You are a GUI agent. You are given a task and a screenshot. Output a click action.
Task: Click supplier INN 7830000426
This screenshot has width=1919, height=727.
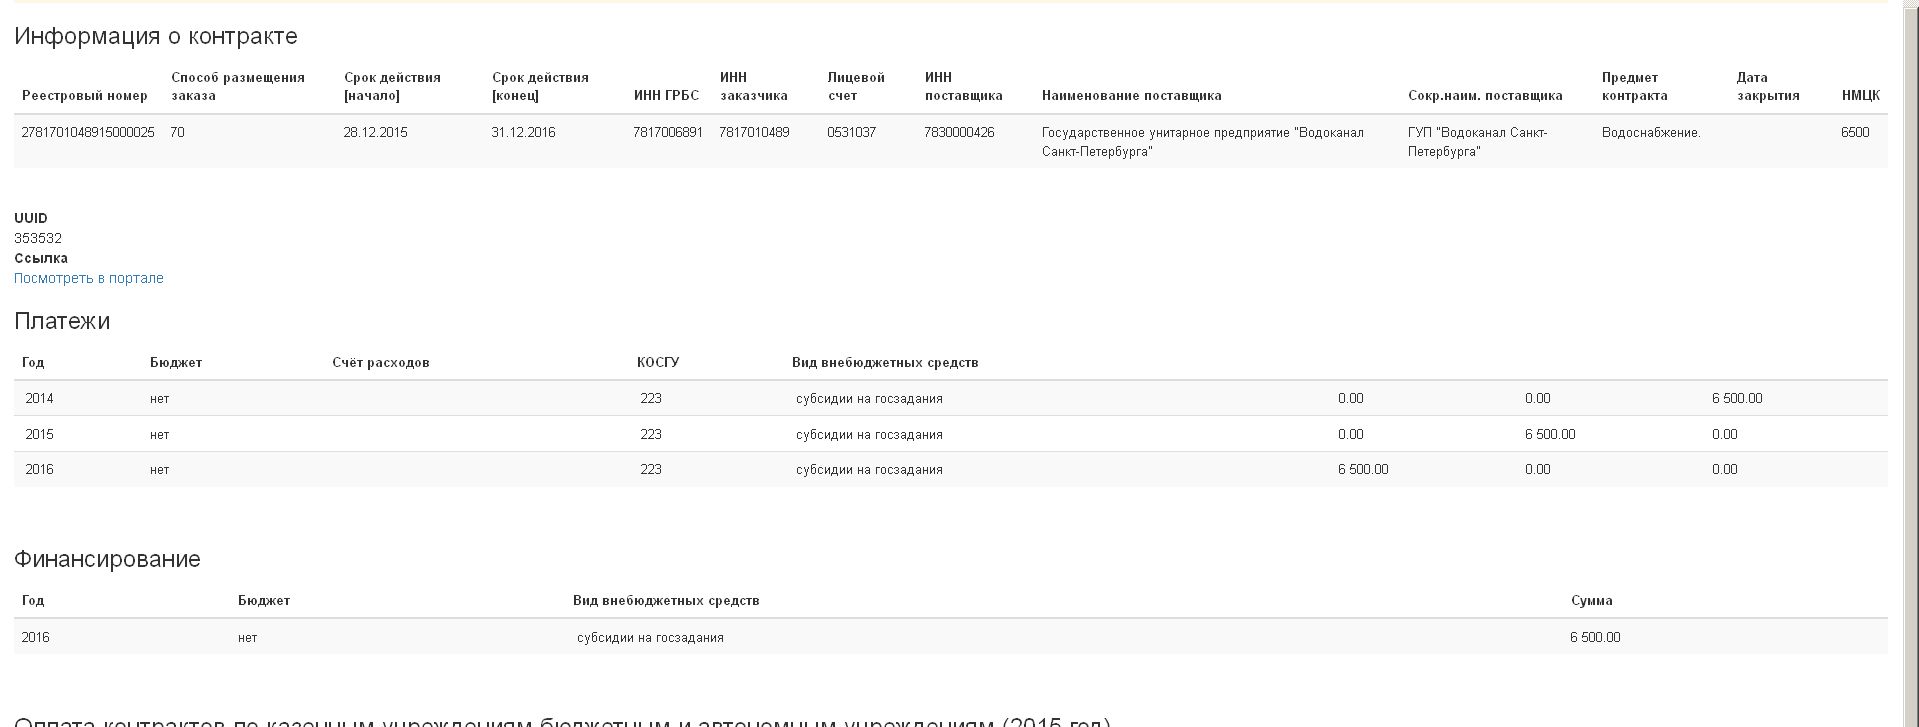(x=959, y=132)
